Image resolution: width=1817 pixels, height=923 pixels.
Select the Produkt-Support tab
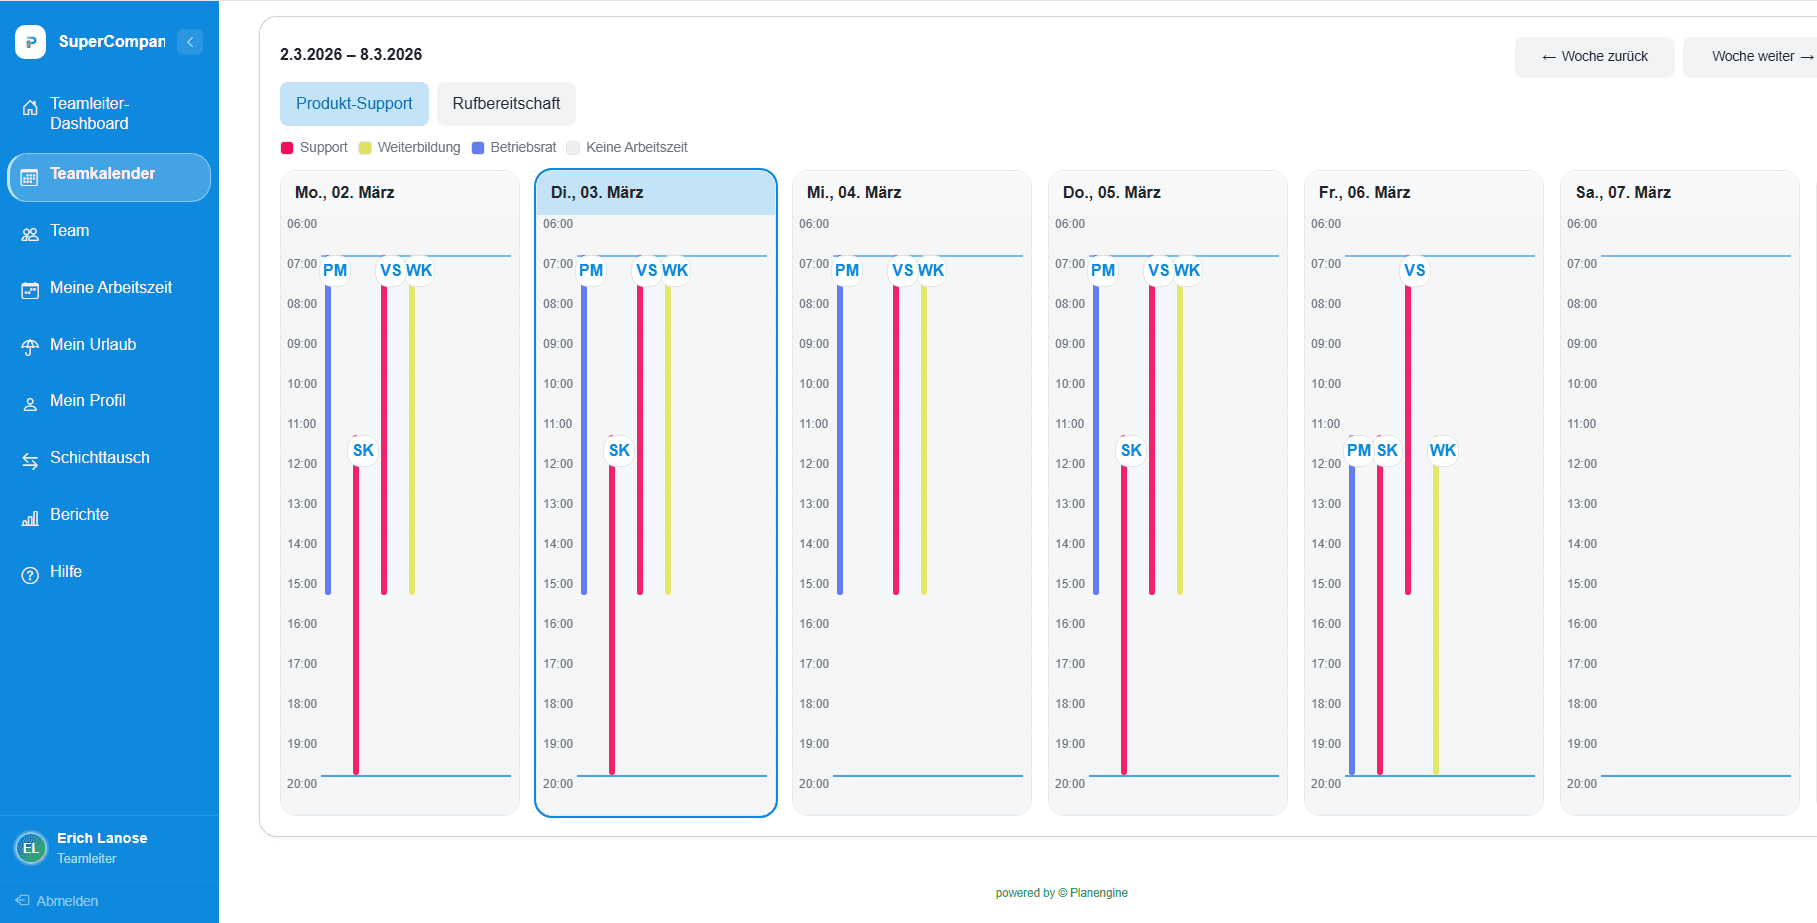354,103
